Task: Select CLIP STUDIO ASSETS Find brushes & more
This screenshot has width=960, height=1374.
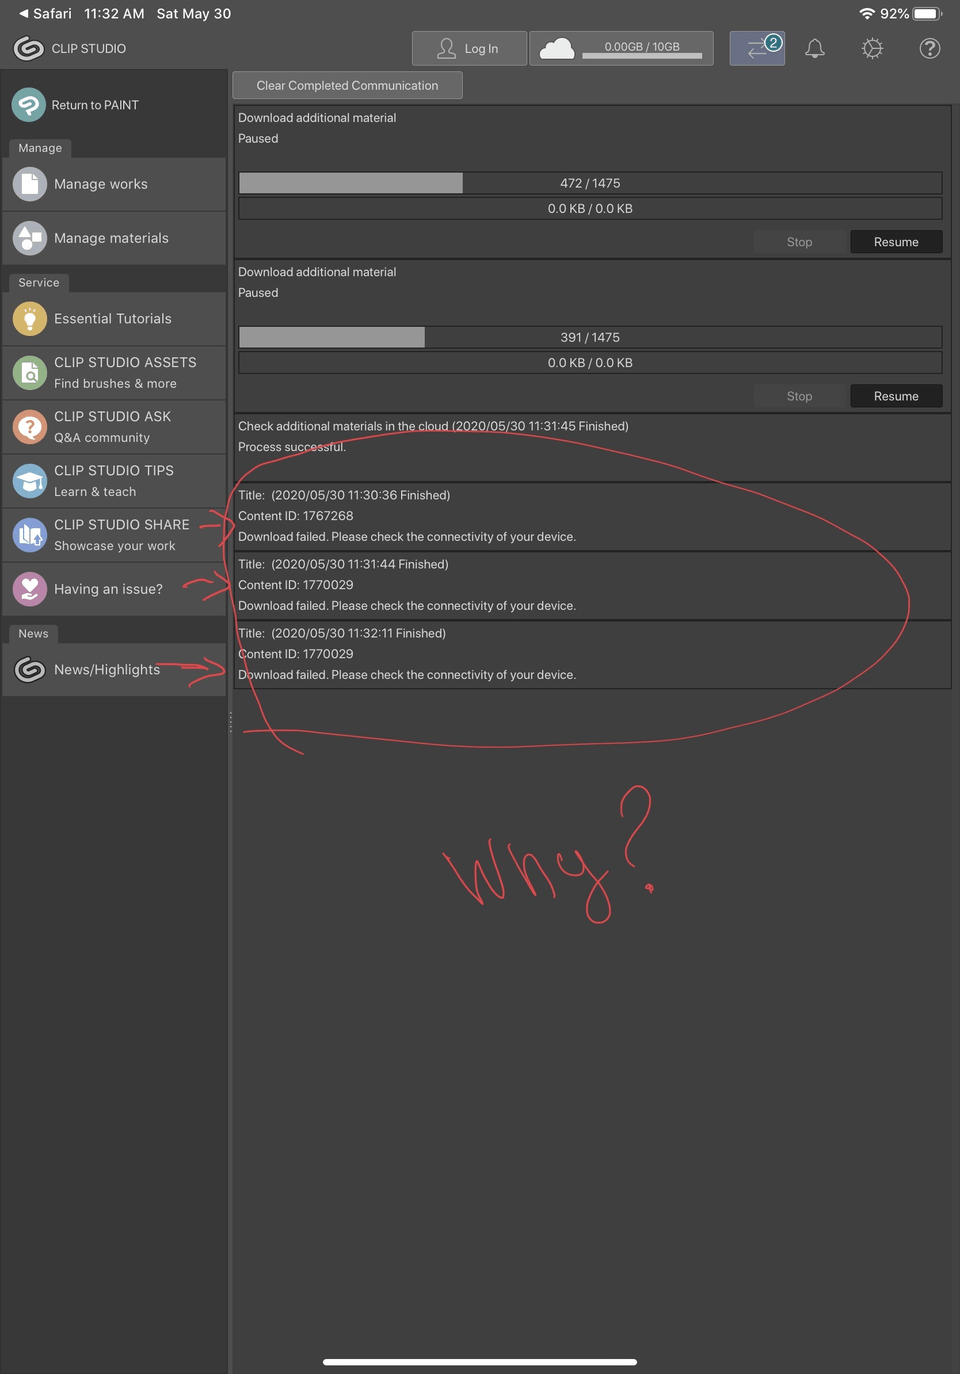Action: point(114,373)
